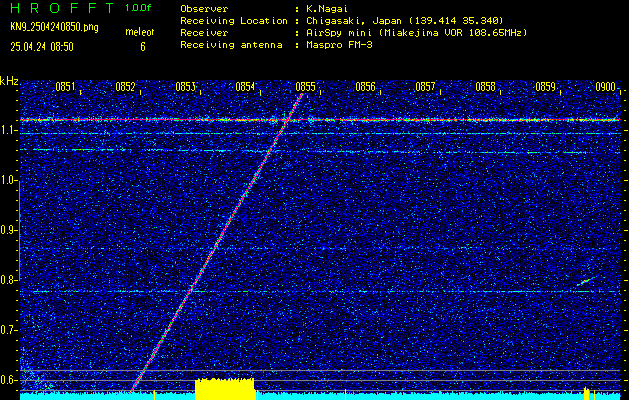The height and width of the screenshot is (400, 629).
Task: Click the Receiving antenna label
Action: [x=231, y=45]
